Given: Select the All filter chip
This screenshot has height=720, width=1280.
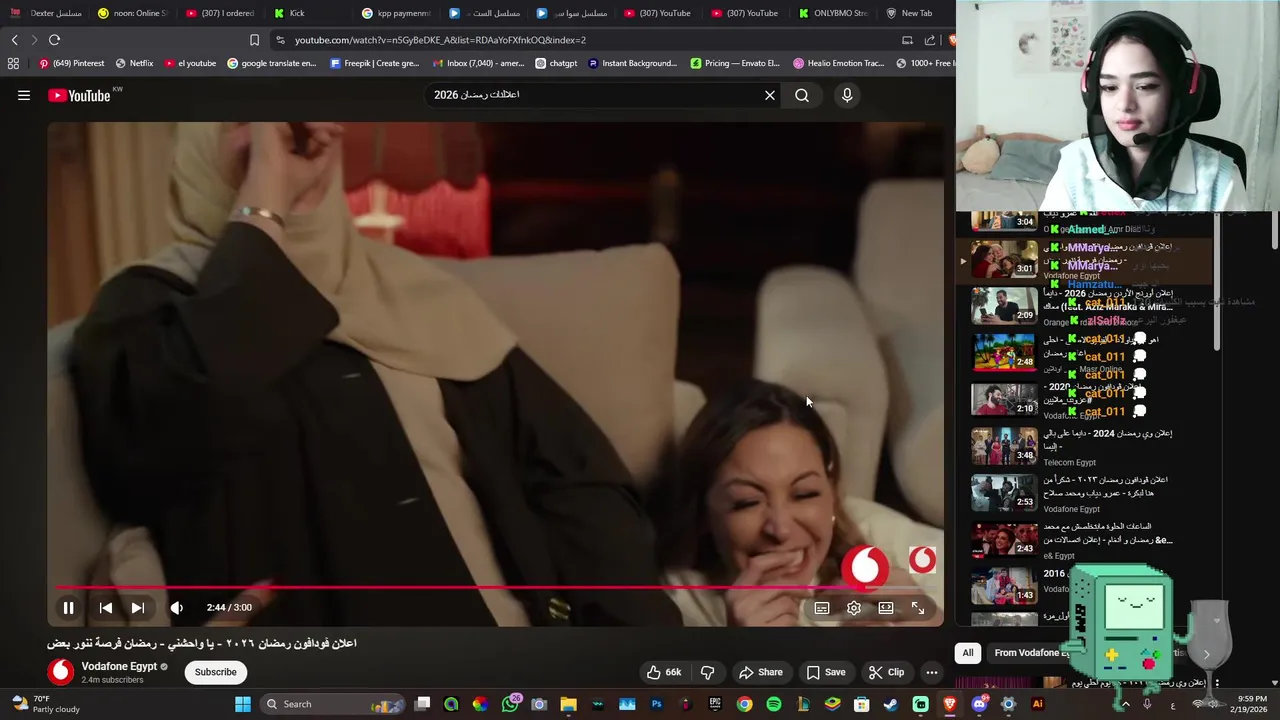Looking at the screenshot, I should 968,653.
